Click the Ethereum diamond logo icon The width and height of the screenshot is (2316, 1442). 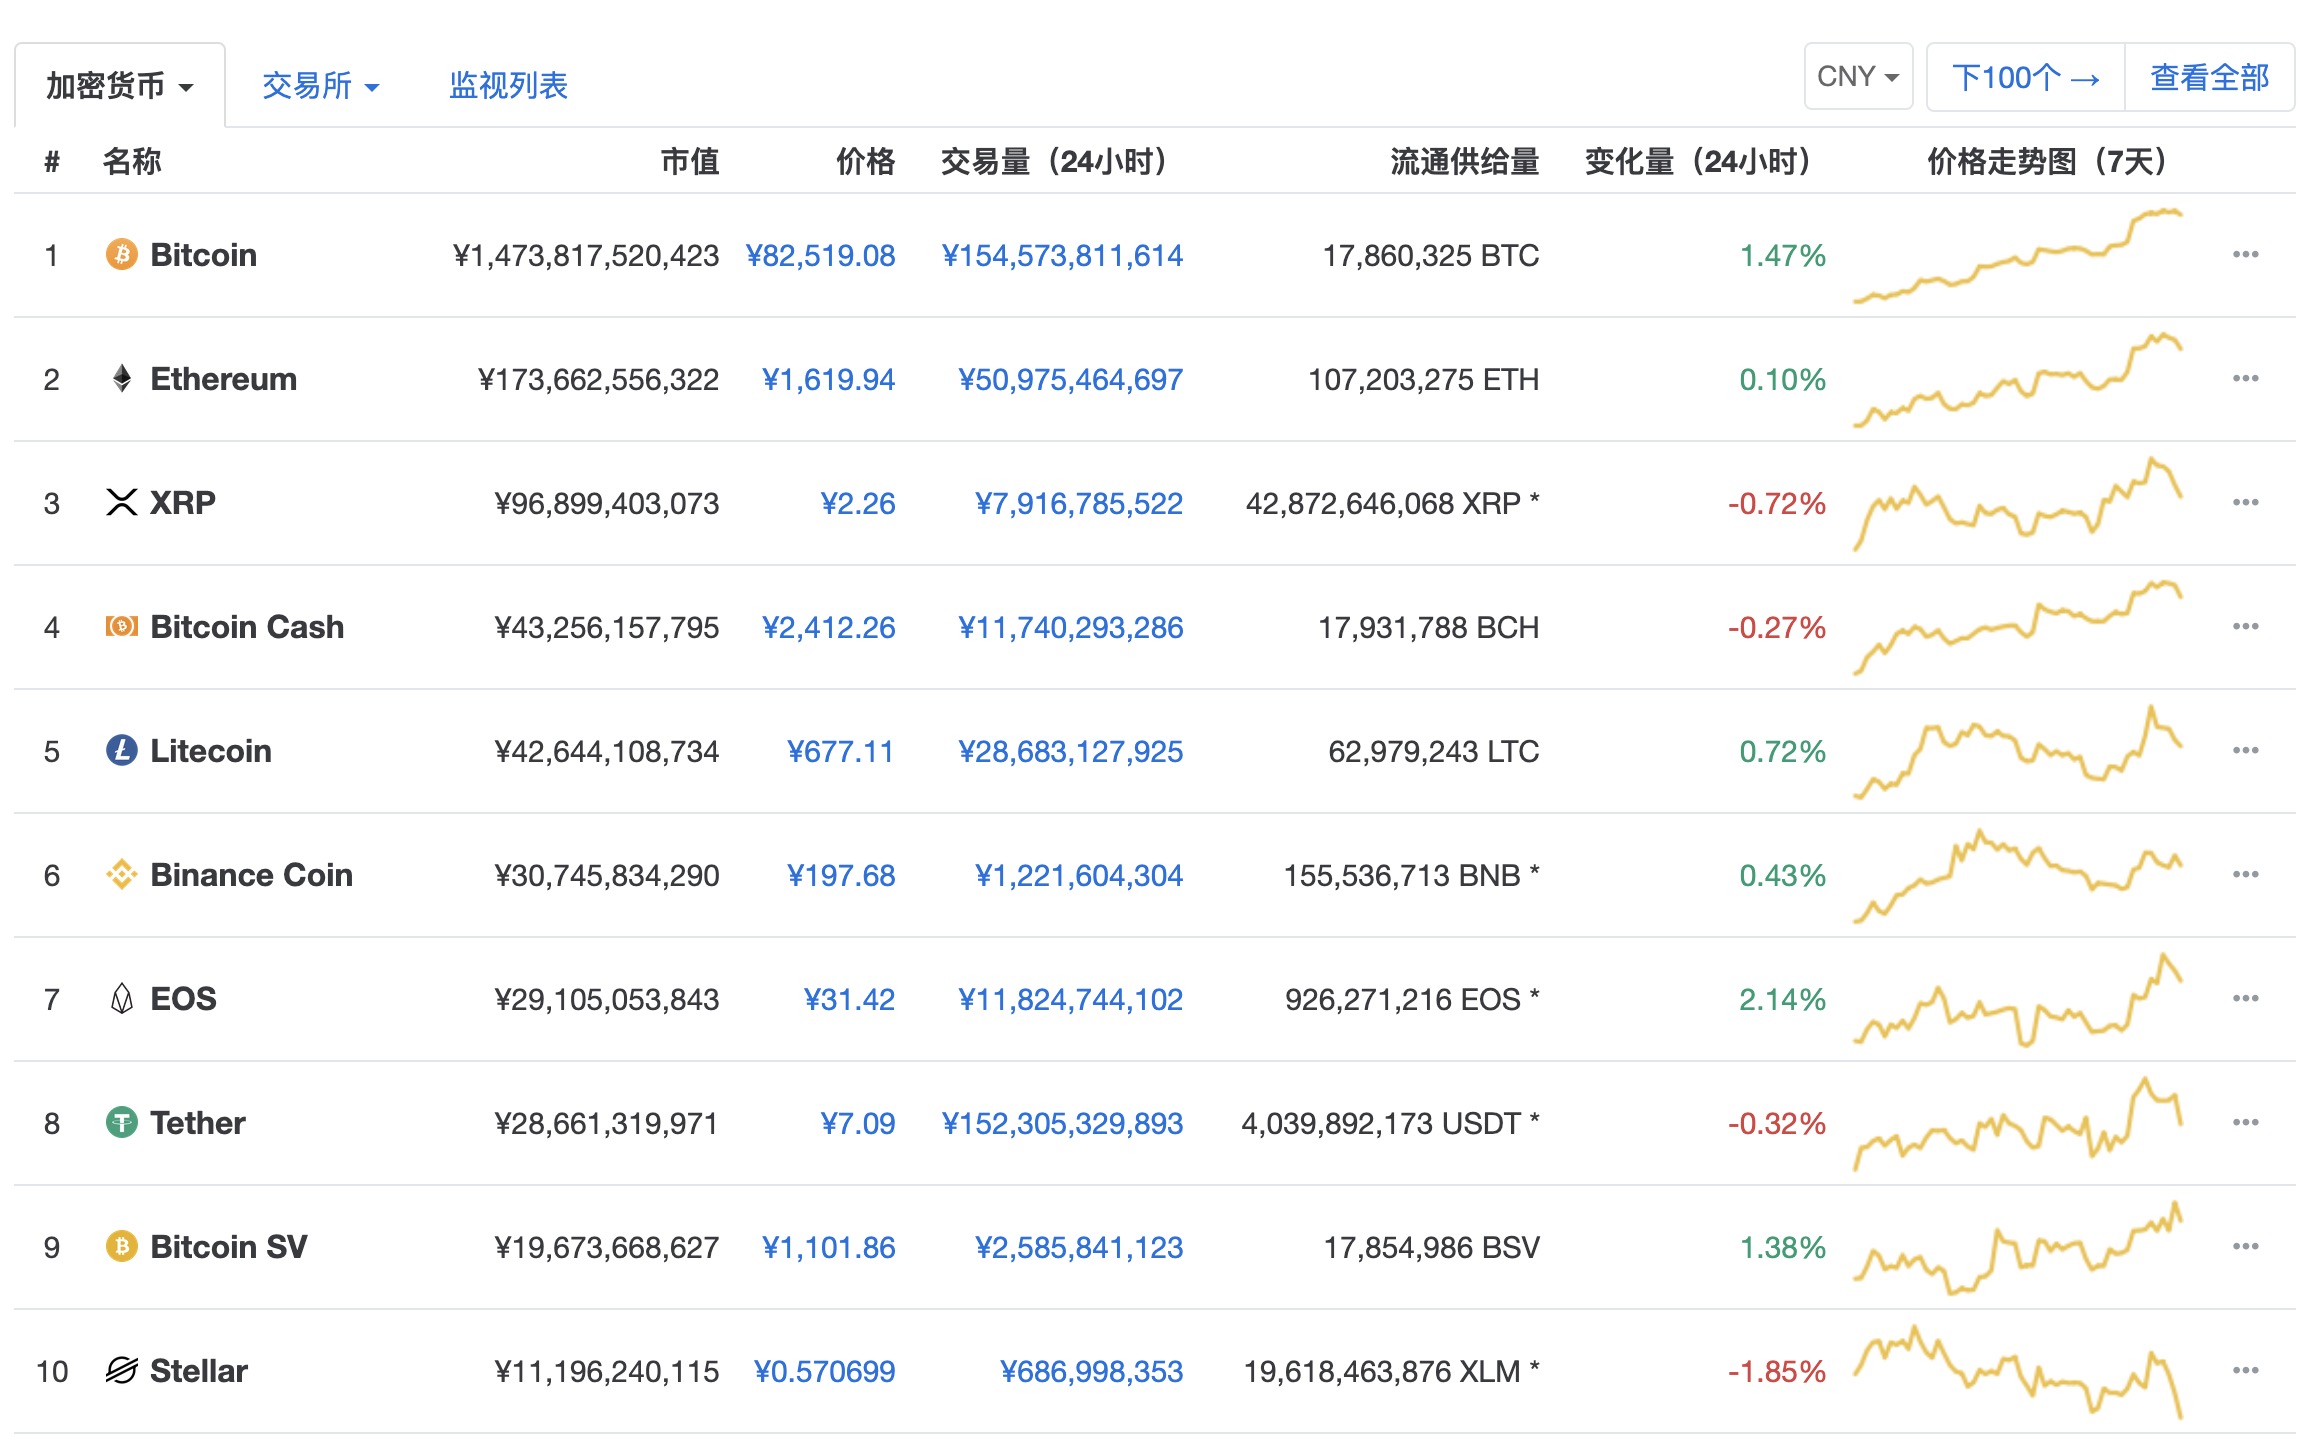pyautogui.click(x=121, y=379)
